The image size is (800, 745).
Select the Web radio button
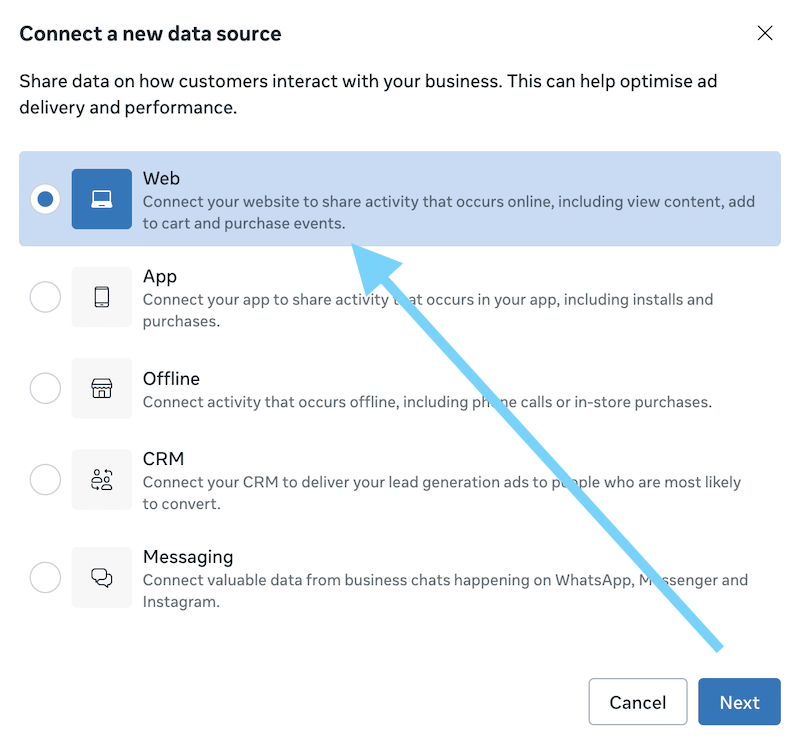[x=45, y=199]
